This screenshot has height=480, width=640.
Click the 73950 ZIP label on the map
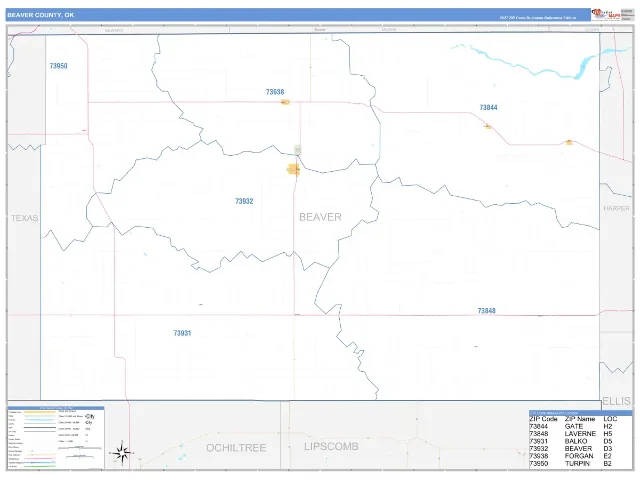click(58, 66)
